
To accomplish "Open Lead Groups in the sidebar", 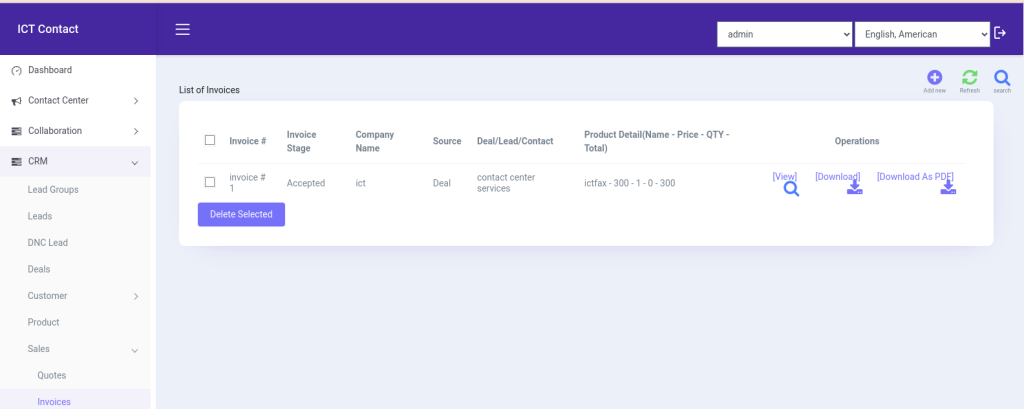I will [53, 189].
